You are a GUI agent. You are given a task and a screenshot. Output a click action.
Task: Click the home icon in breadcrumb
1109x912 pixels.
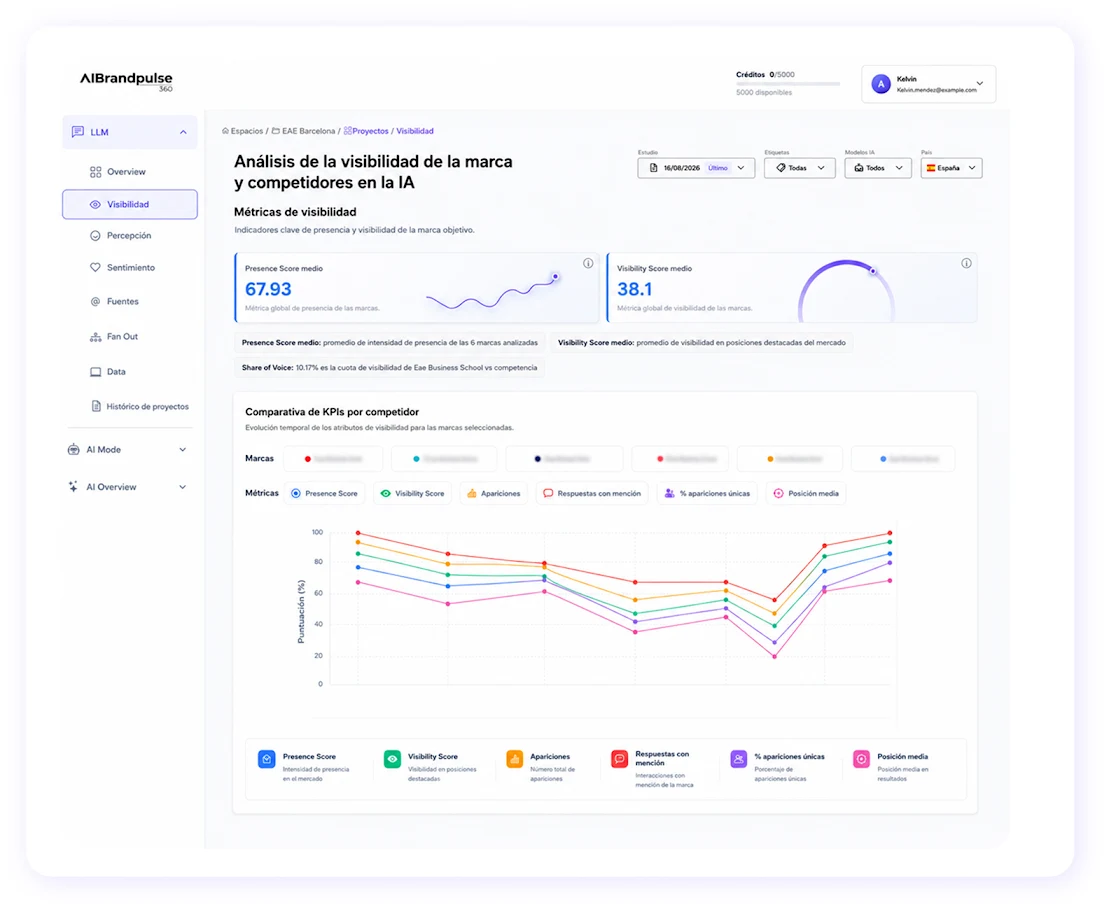pos(226,131)
